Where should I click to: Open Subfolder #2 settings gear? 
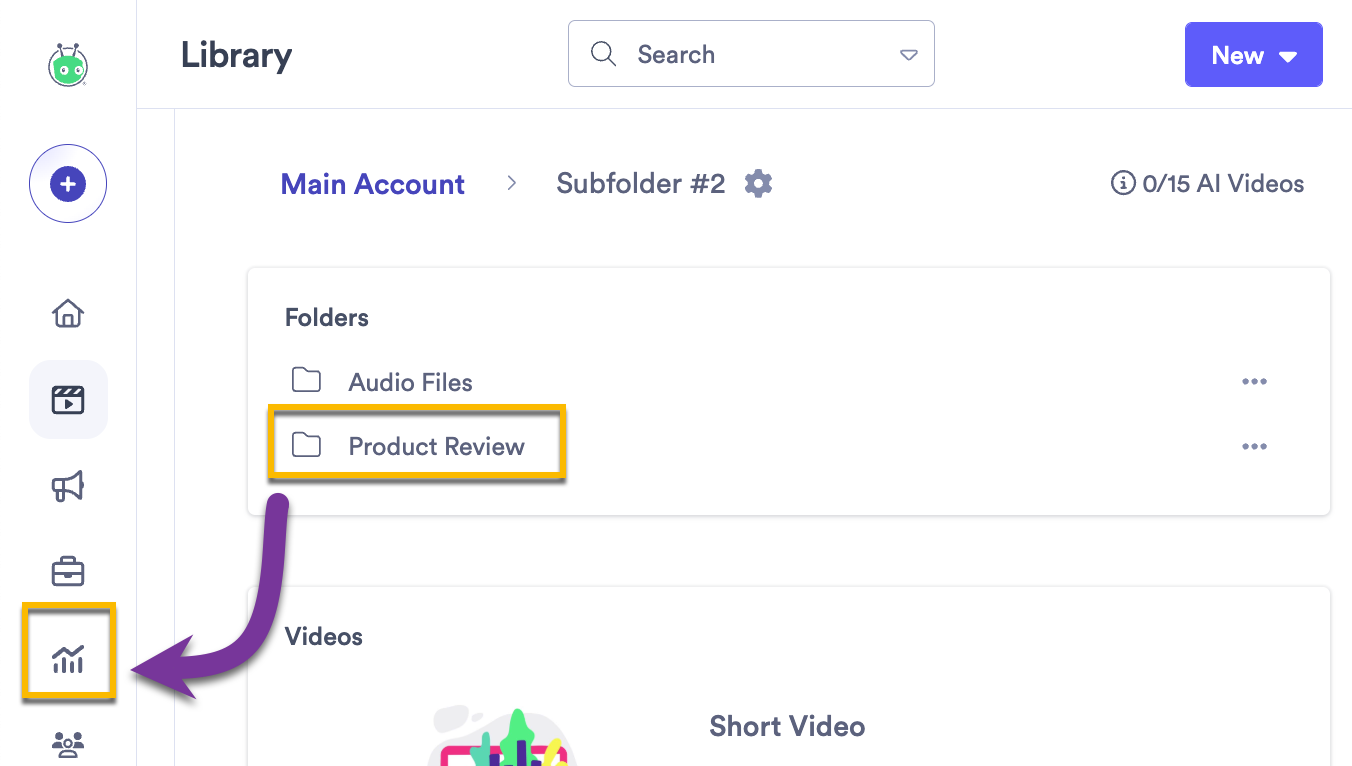(x=758, y=183)
